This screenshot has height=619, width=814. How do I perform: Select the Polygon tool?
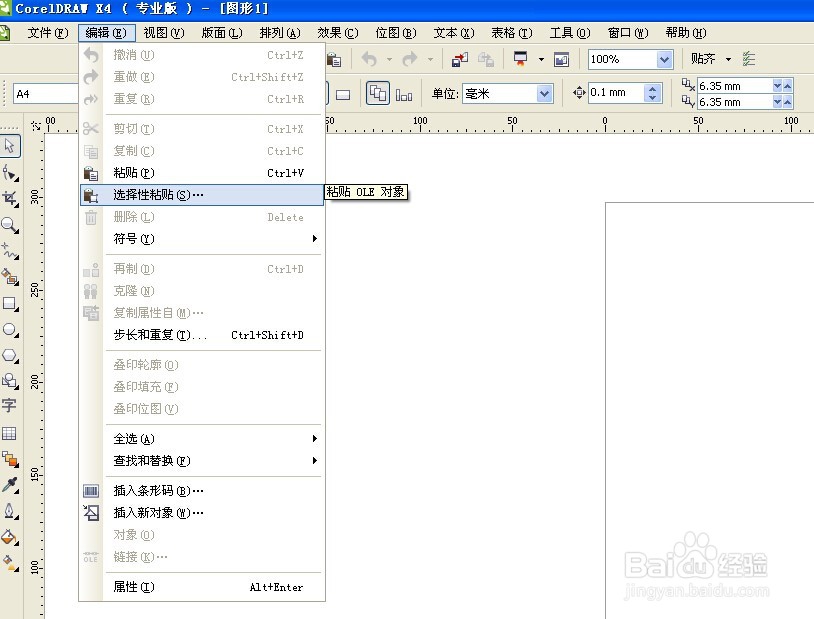(x=10, y=355)
